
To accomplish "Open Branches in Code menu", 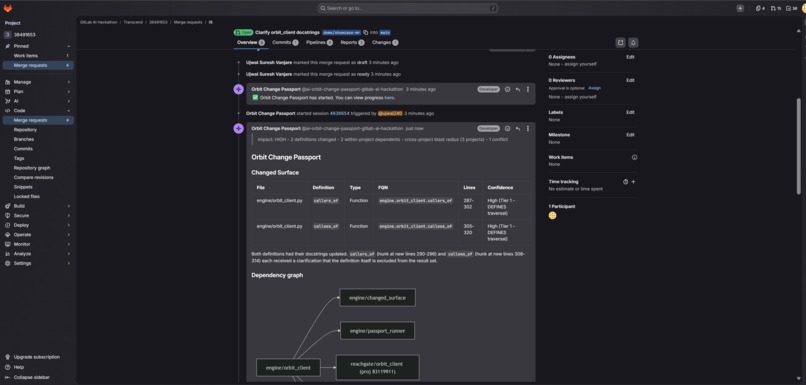I will [x=38, y=139].
